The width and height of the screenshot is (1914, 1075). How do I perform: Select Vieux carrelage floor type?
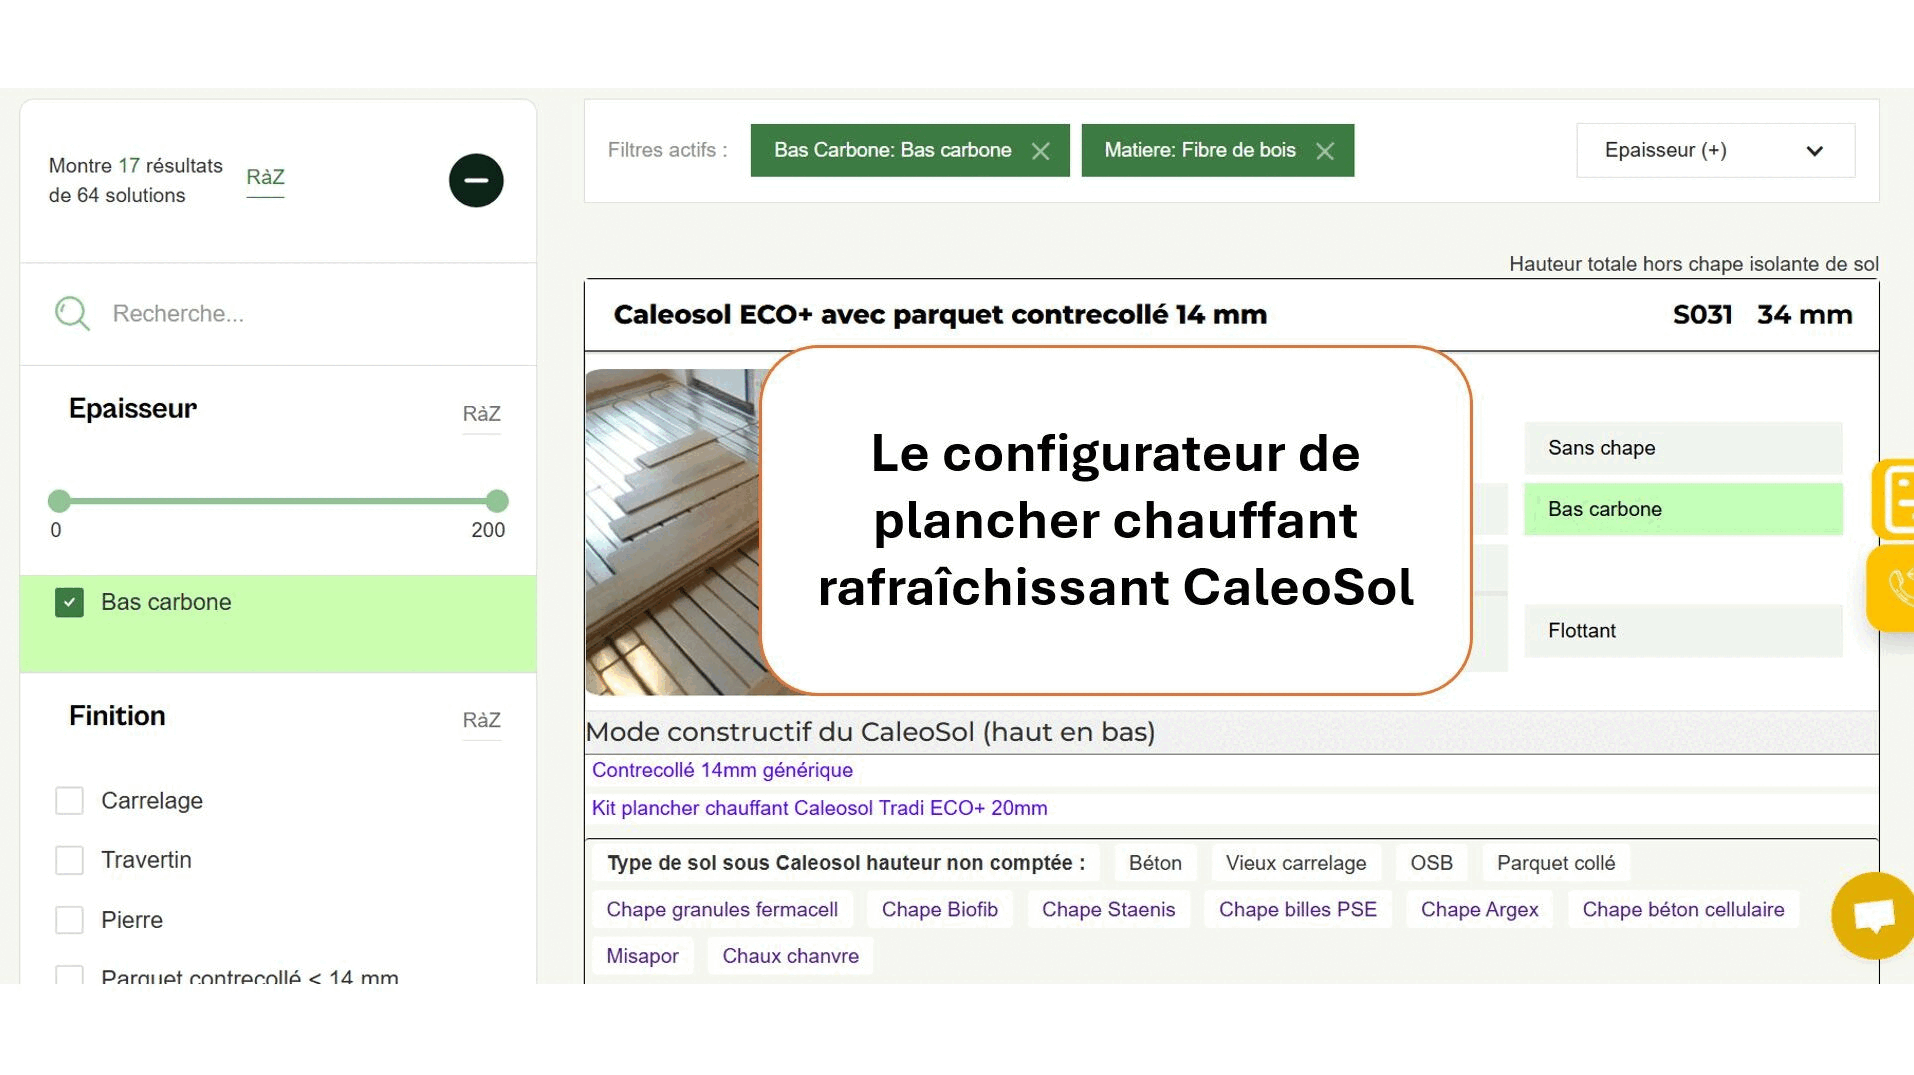pos(1296,863)
